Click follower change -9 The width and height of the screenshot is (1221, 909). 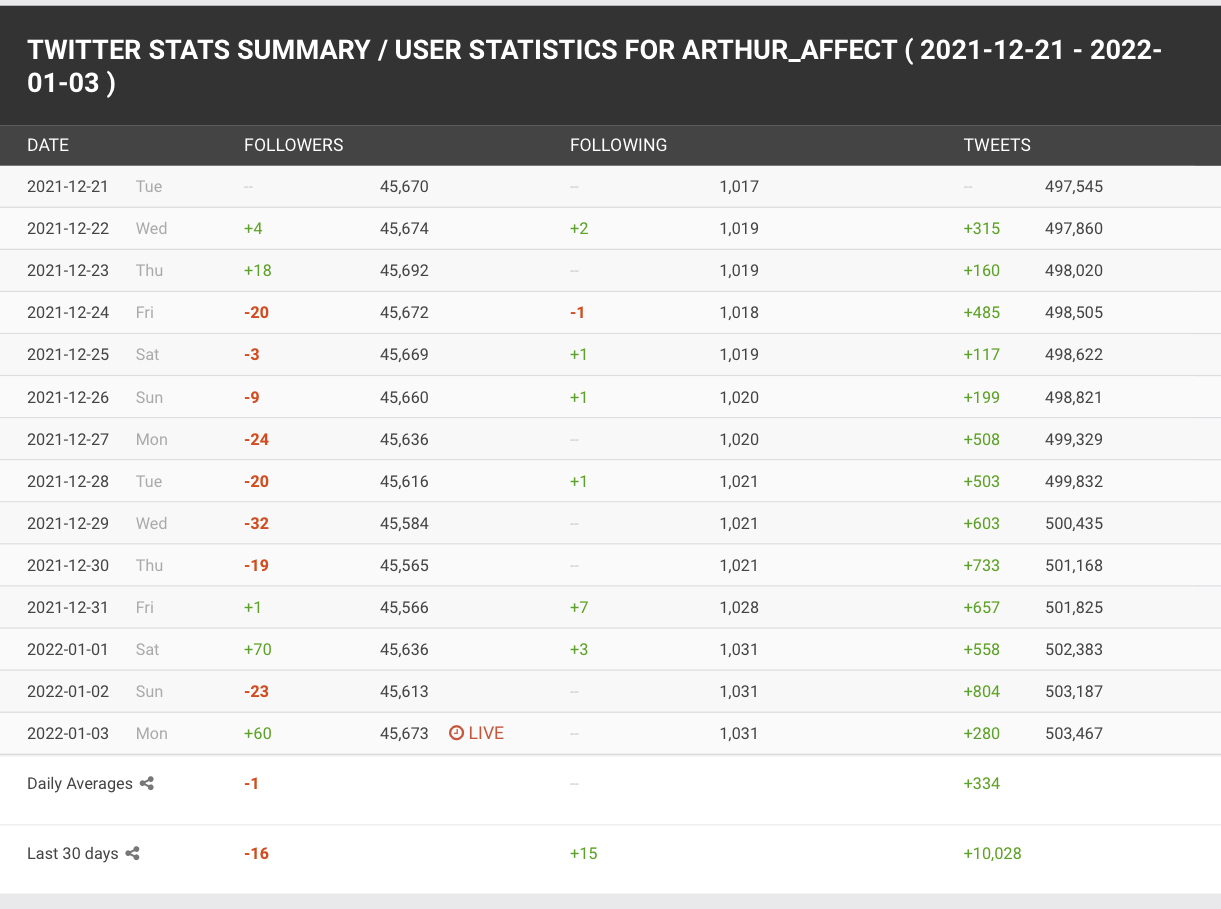coord(253,397)
